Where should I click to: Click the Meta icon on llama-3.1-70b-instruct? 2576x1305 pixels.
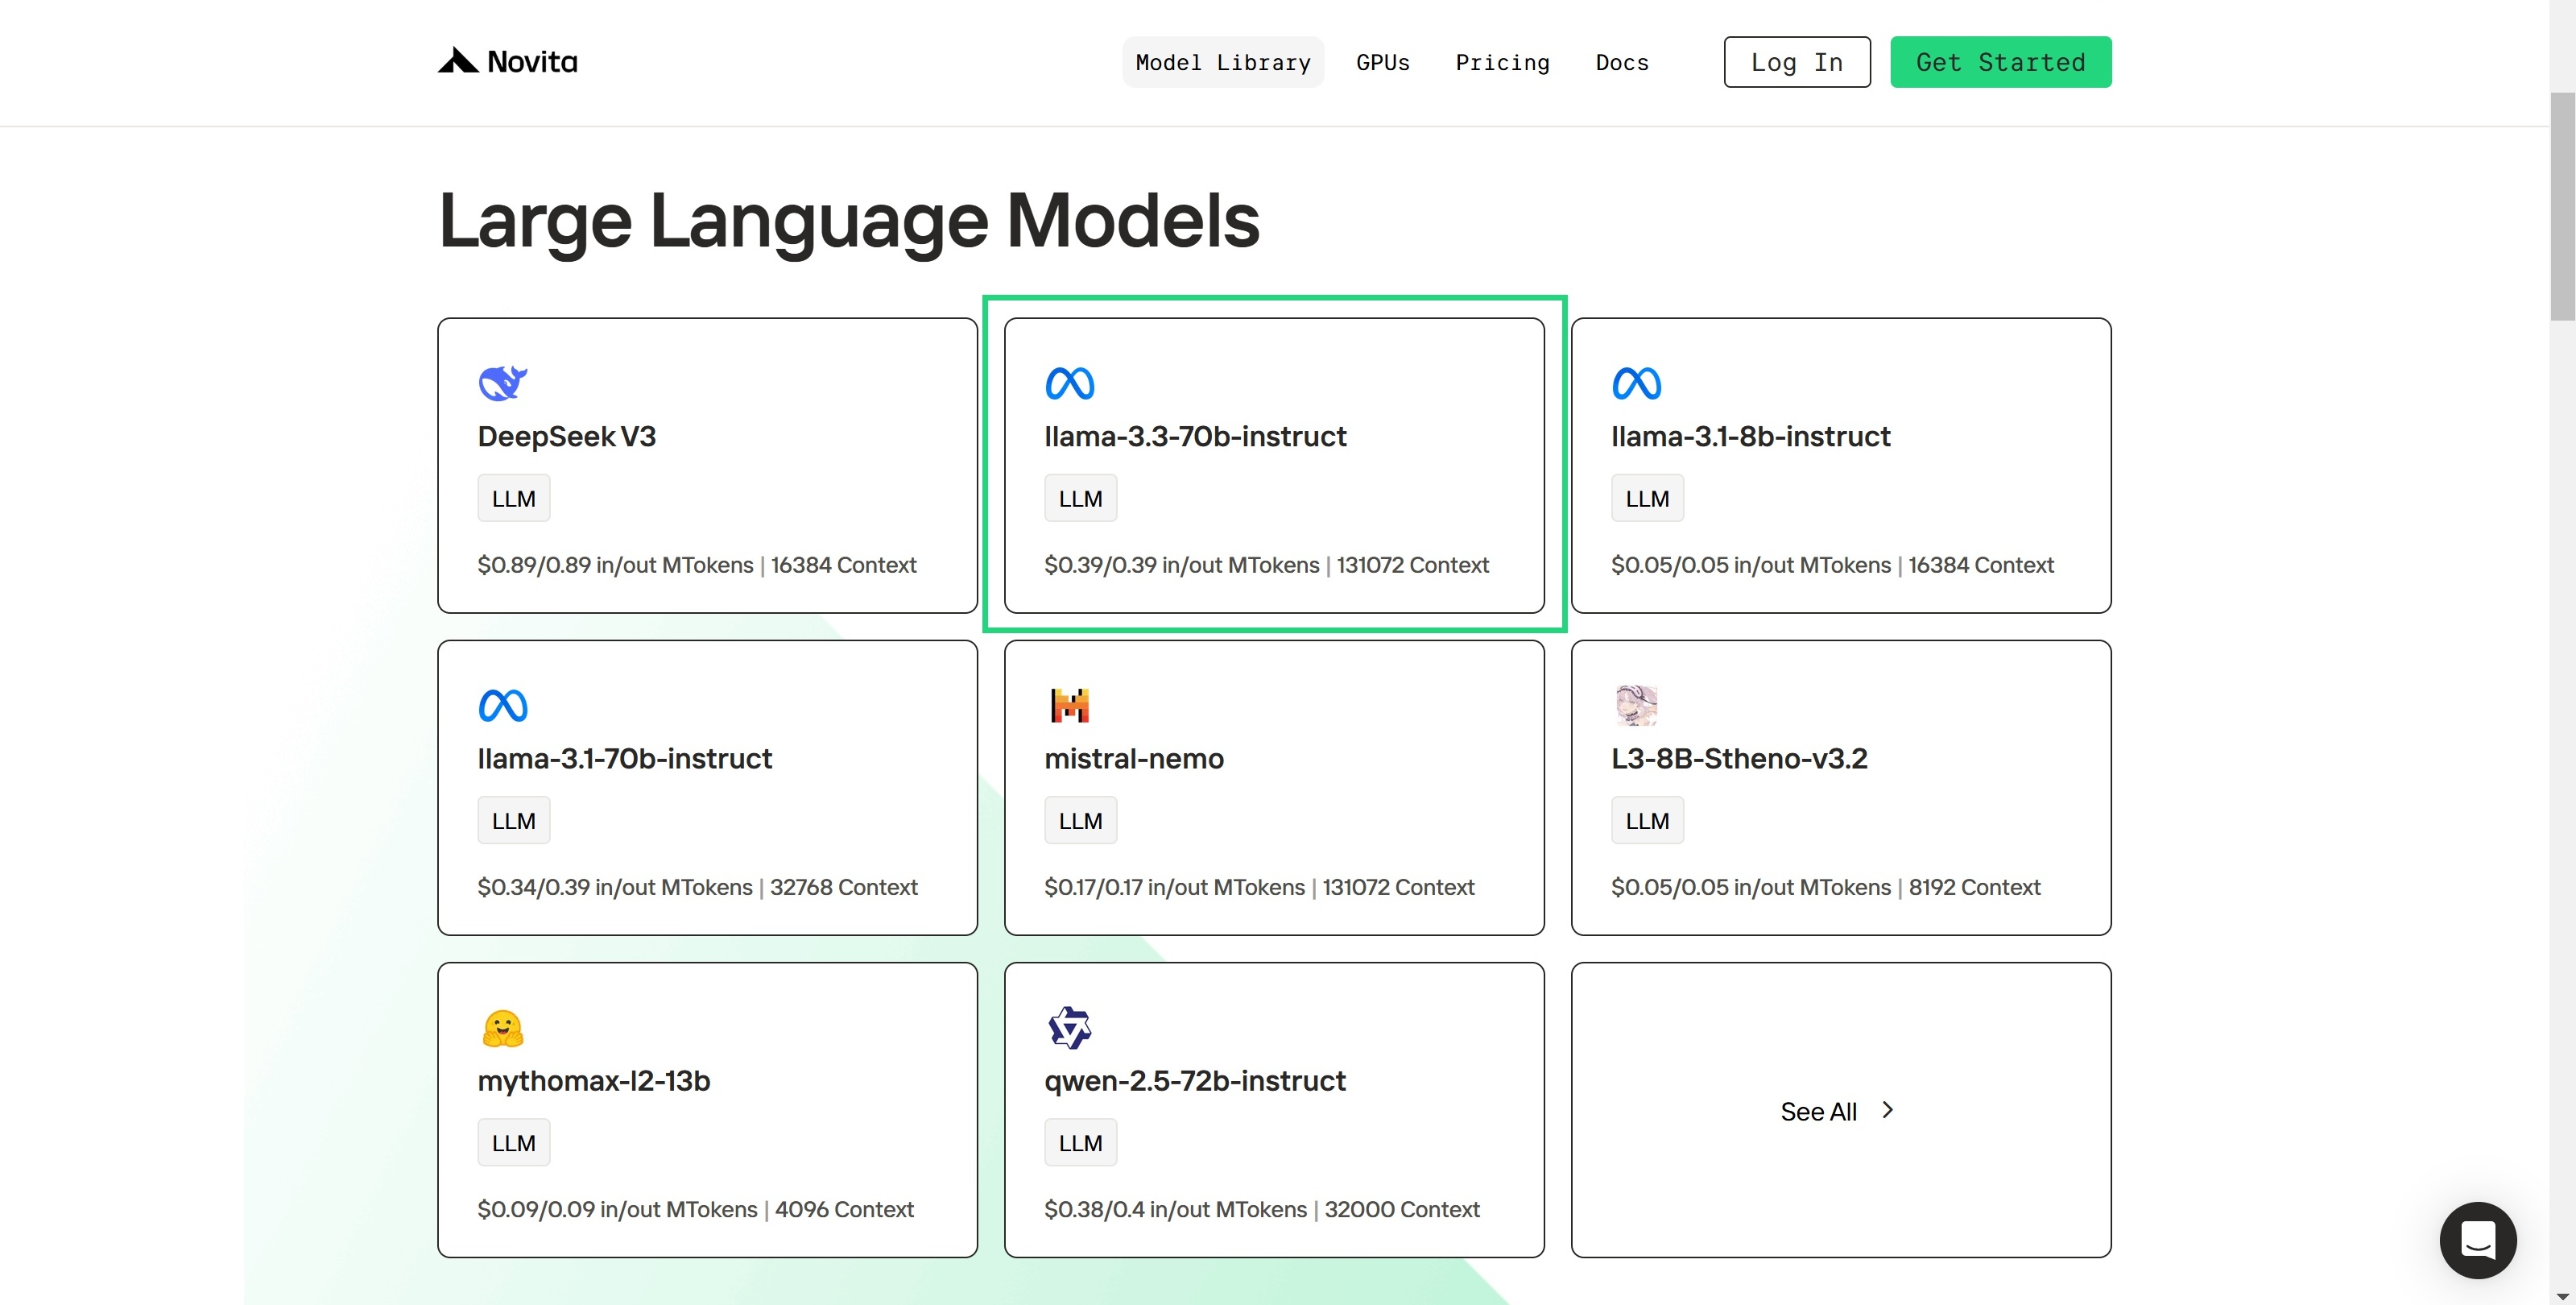point(502,706)
